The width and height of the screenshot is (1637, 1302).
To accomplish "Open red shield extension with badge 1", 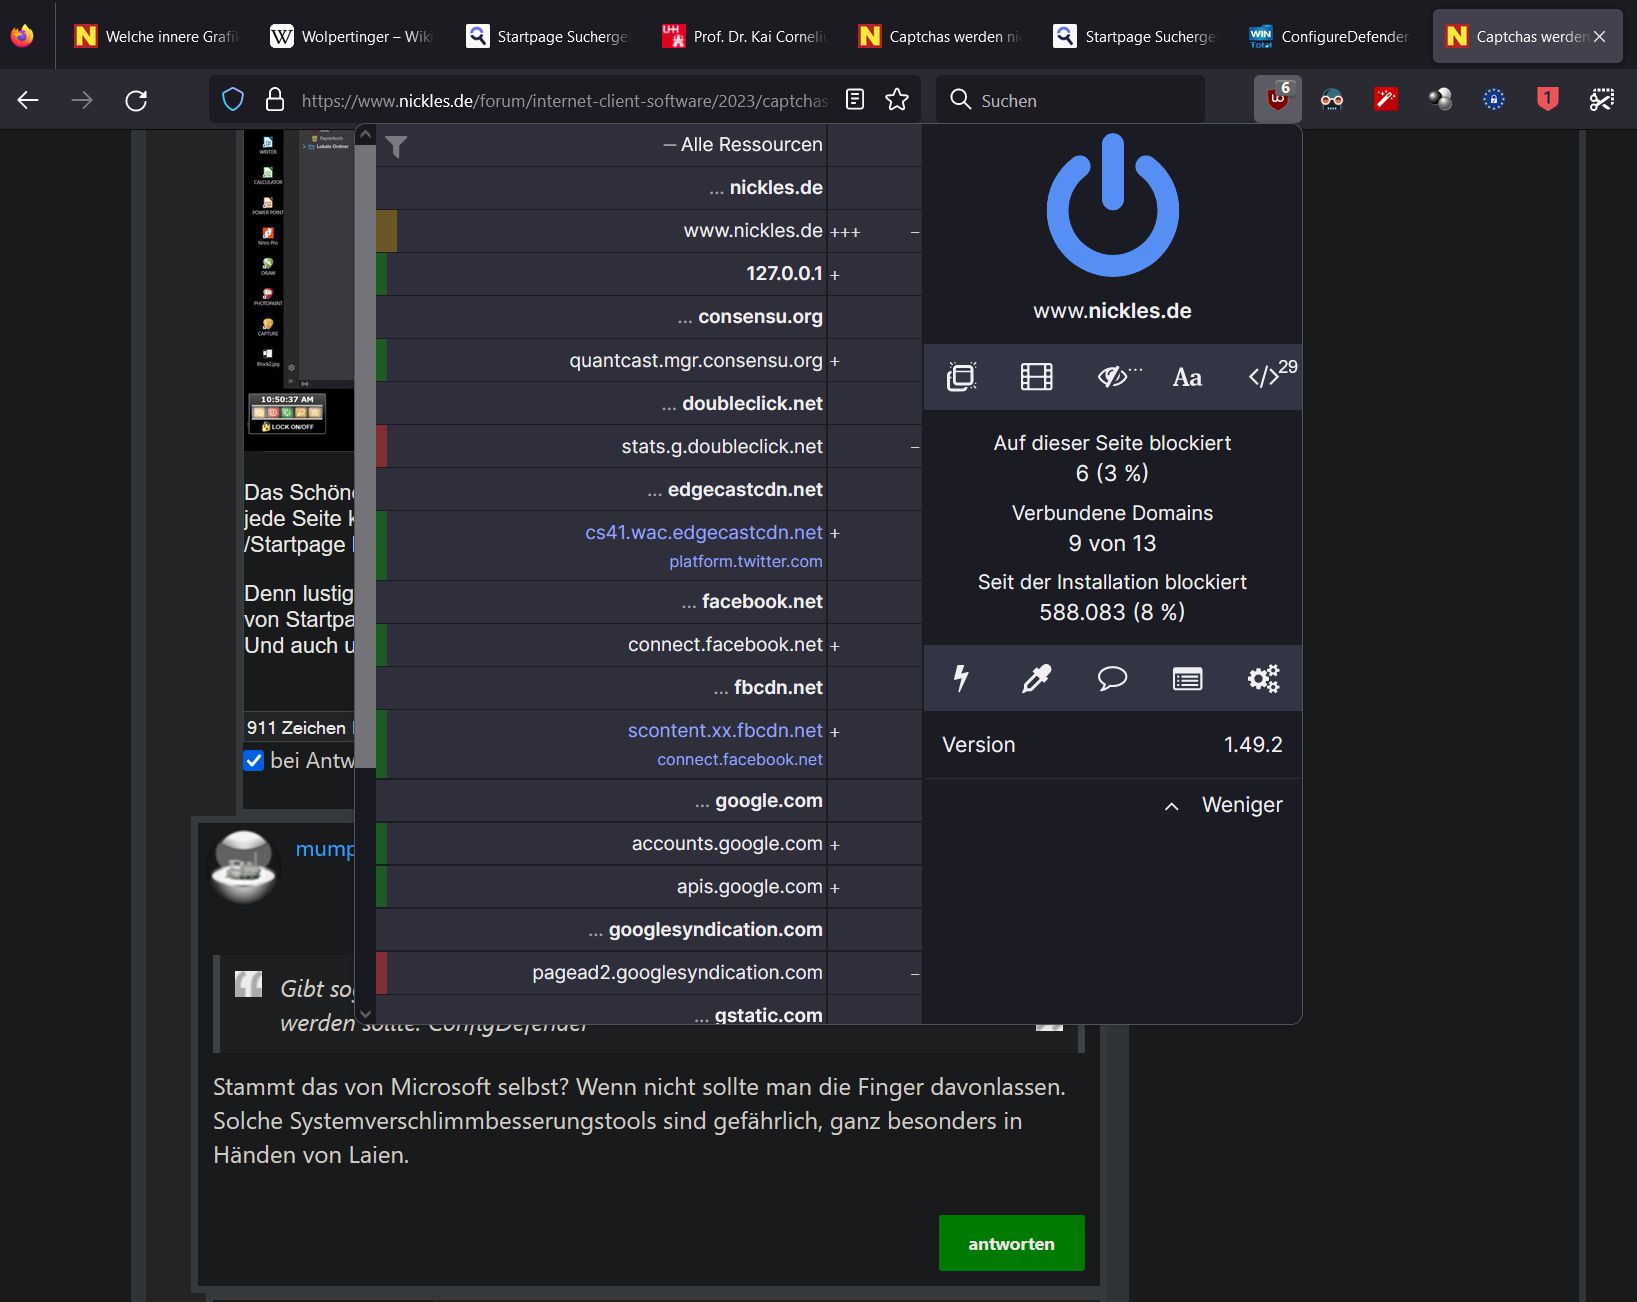I will [x=1548, y=99].
